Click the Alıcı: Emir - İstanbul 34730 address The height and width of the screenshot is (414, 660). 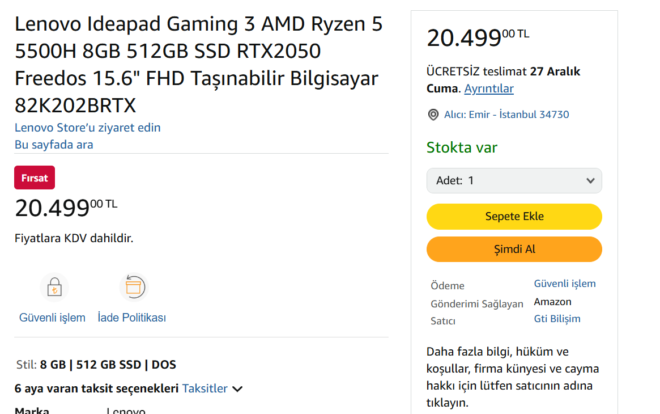pos(506,115)
